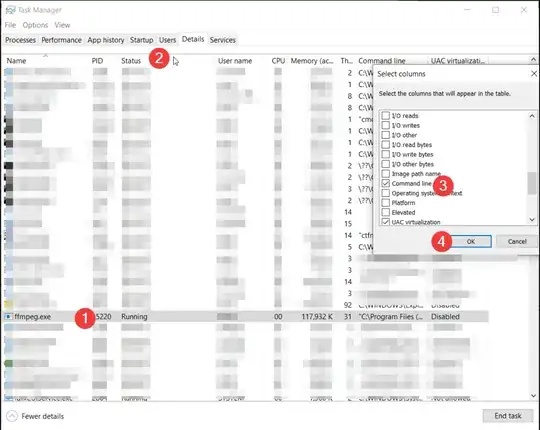This screenshot has width=540, height=430.
Task: Check the Elevated checkbox
Action: pos(386,212)
